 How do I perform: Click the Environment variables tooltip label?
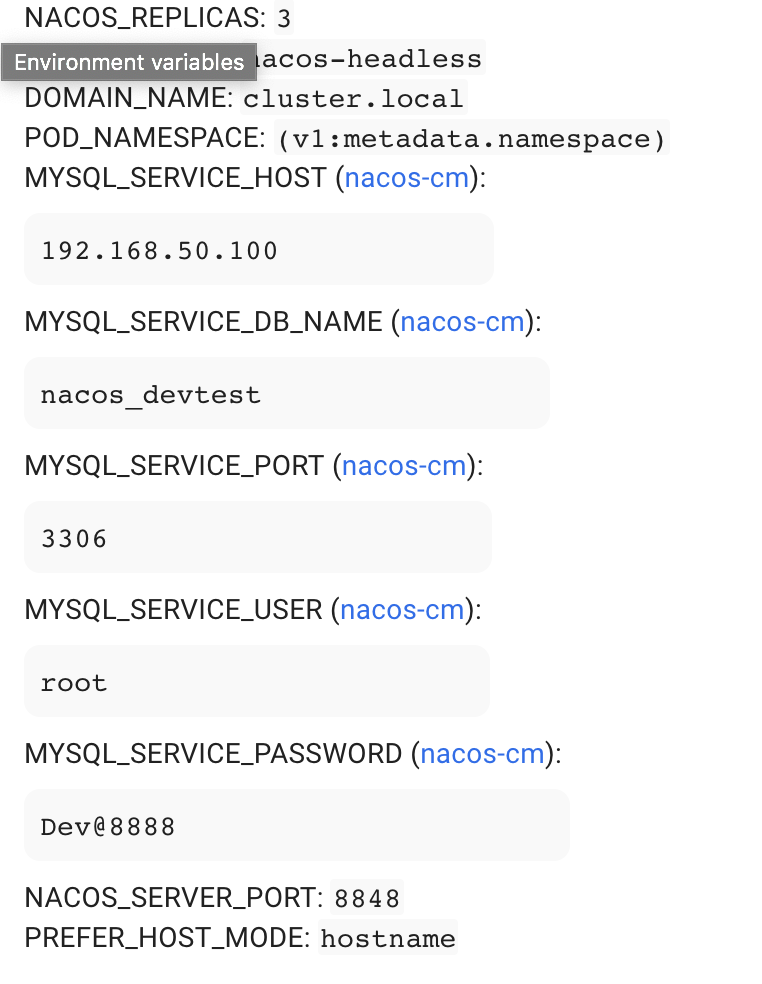[x=128, y=62]
